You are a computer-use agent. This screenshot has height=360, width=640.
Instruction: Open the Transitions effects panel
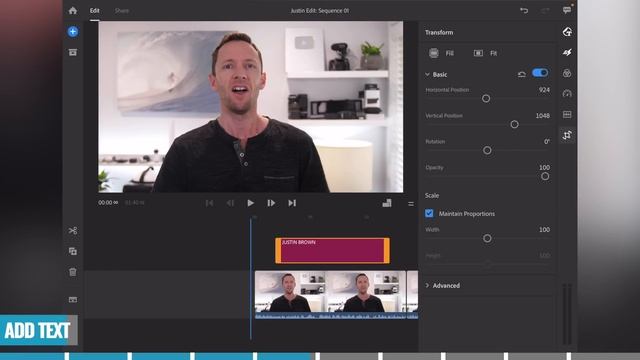coord(567,52)
